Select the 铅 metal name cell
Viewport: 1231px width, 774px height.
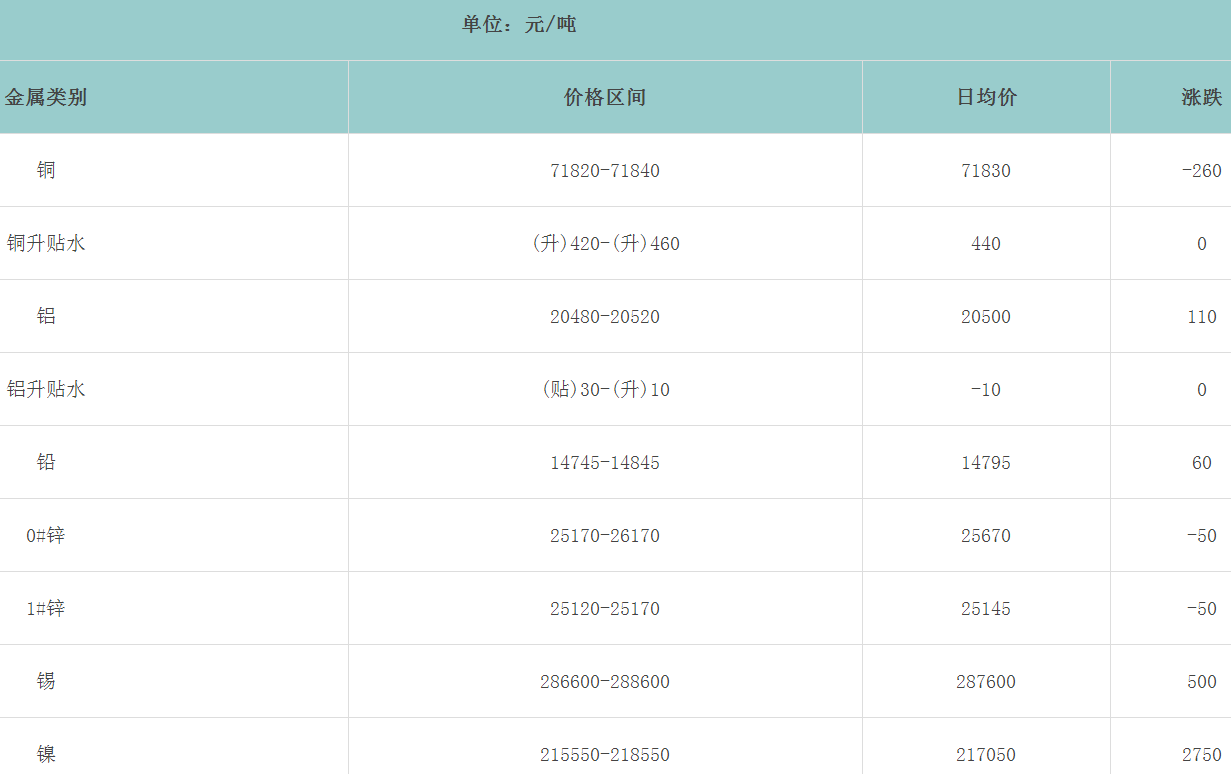[46, 462]
